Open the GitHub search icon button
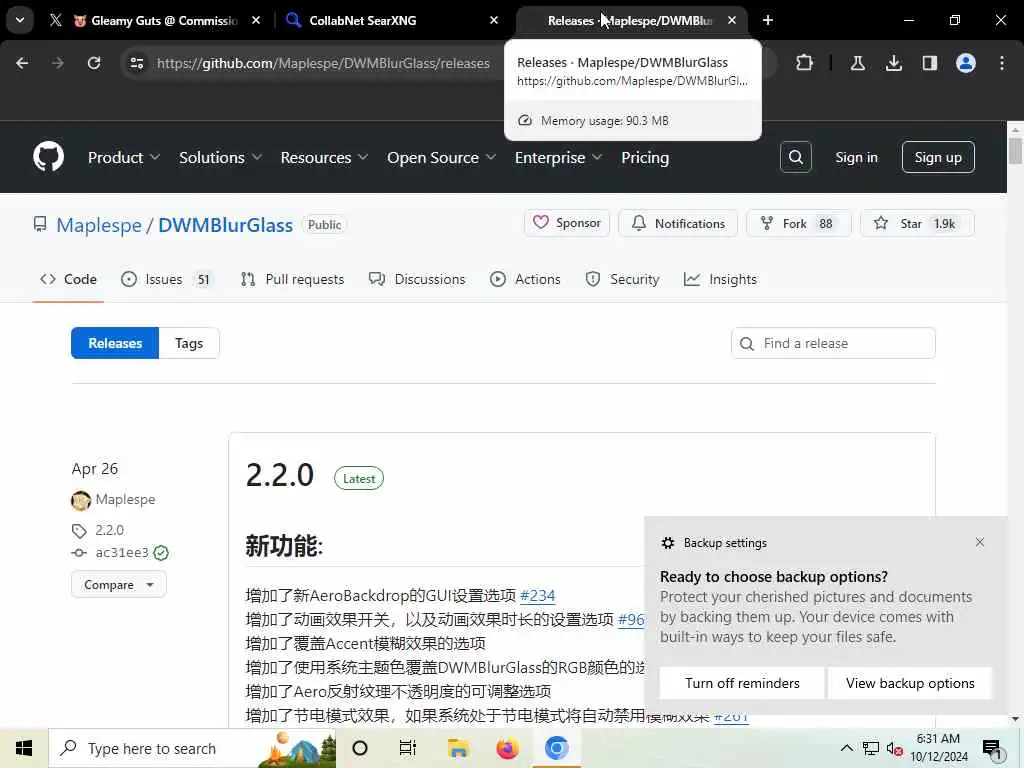Image resolution: width=1024 pixels, height=768 pixels. (x=795, y=157)
